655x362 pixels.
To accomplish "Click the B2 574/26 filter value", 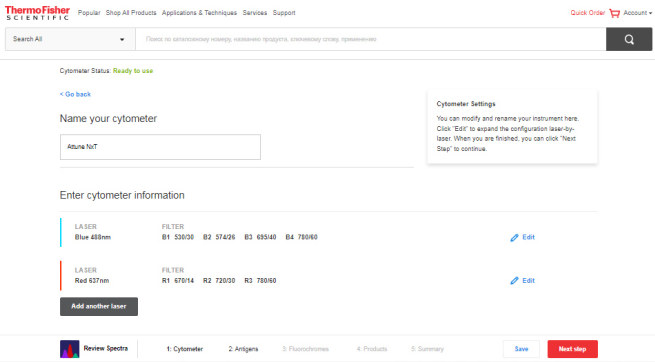I will coord(219,237).
